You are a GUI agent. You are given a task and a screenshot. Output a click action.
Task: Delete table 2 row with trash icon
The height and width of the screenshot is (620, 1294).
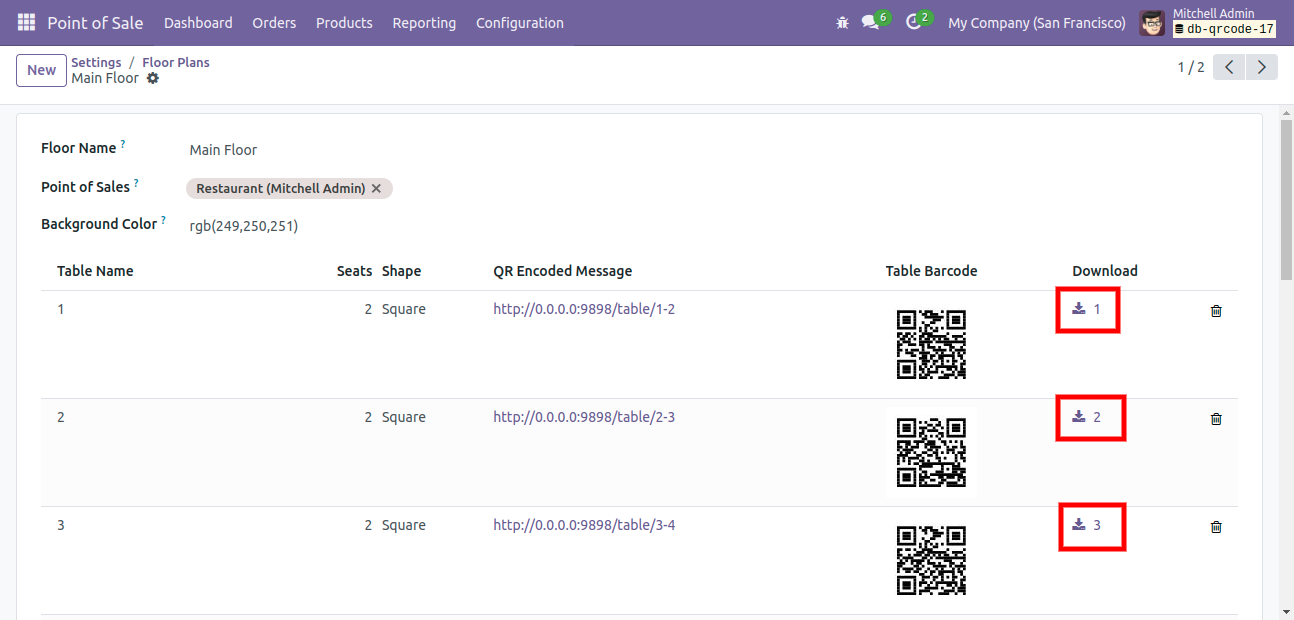(1216, 419)
